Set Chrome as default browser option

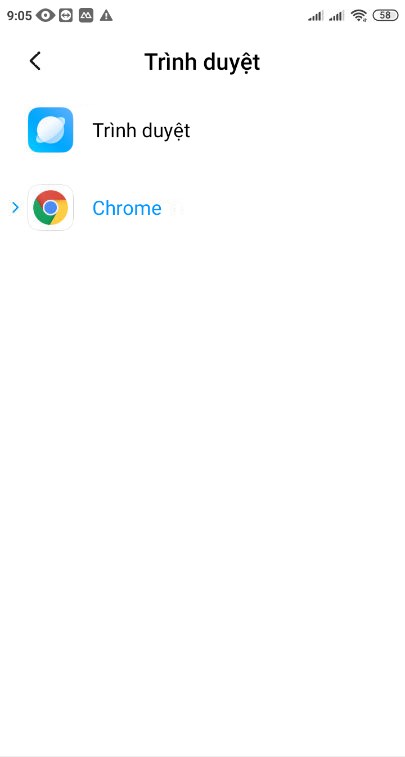(203, 208)
